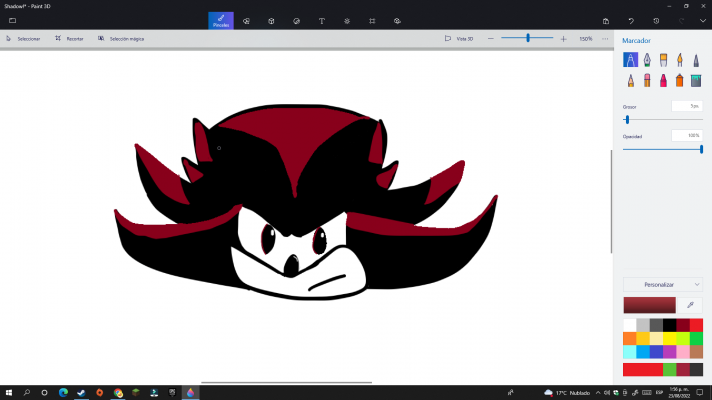Expand the Personalizar dropdown
The width and height of the screenshot is (712, 400).
[662, 284]
